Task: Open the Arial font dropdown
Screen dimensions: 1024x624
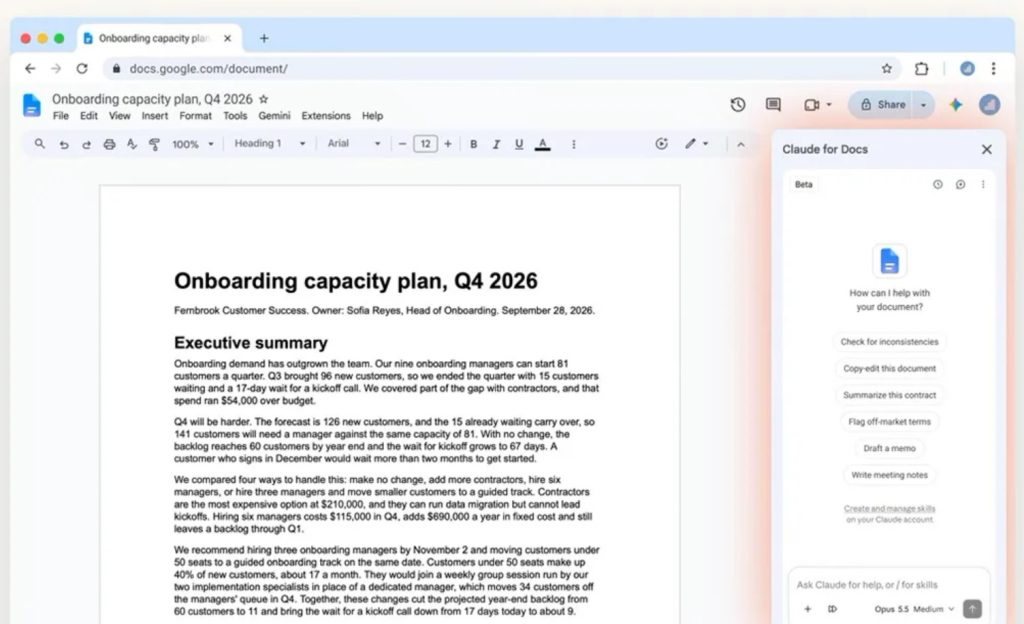Action: coord(353,144)
